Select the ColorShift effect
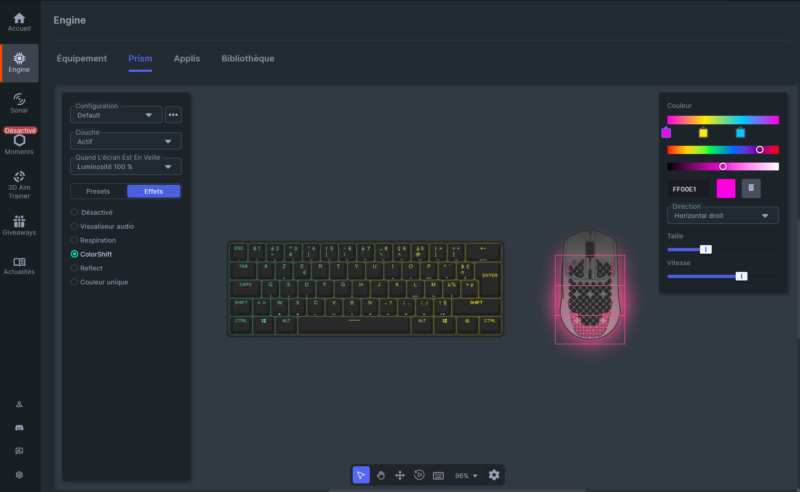Screen dimensions: 800x492 pyautogui.click(x=74, y=254)
